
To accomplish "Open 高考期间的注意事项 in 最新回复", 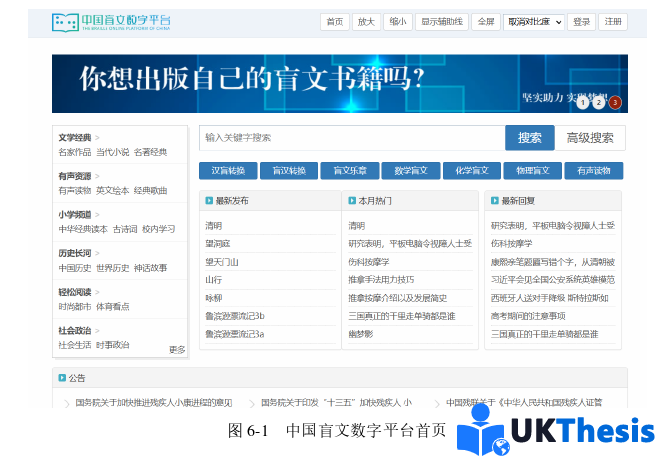I will pyautogui.click(x=528, y=316).
